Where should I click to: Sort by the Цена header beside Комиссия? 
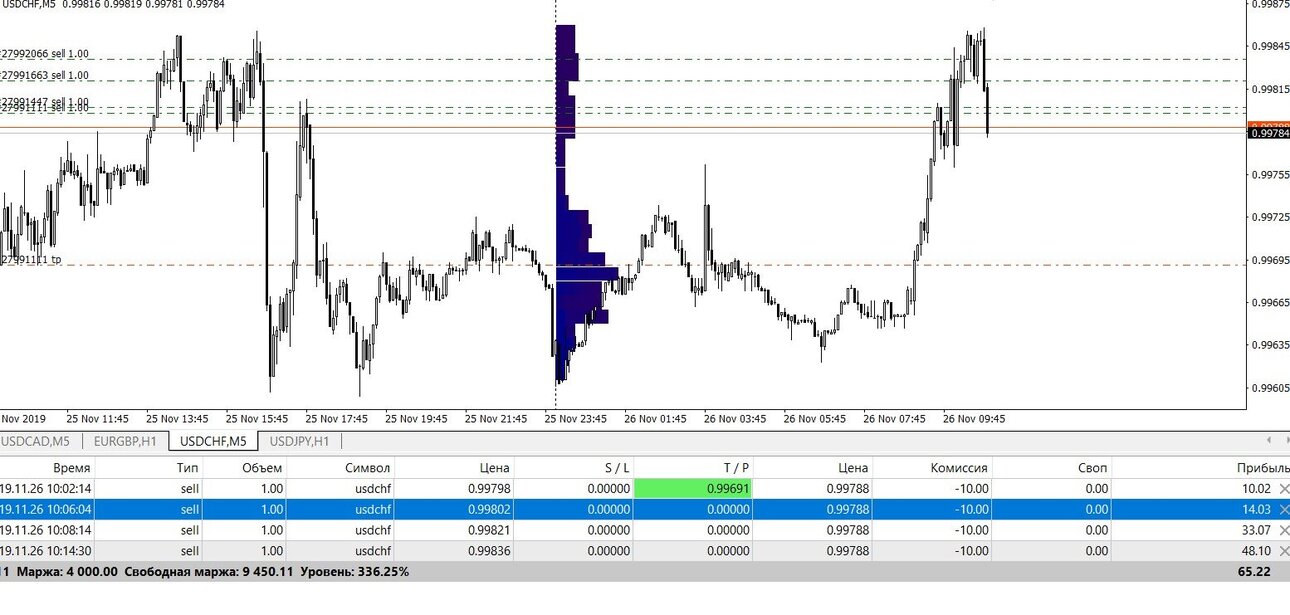click(853, 468)
